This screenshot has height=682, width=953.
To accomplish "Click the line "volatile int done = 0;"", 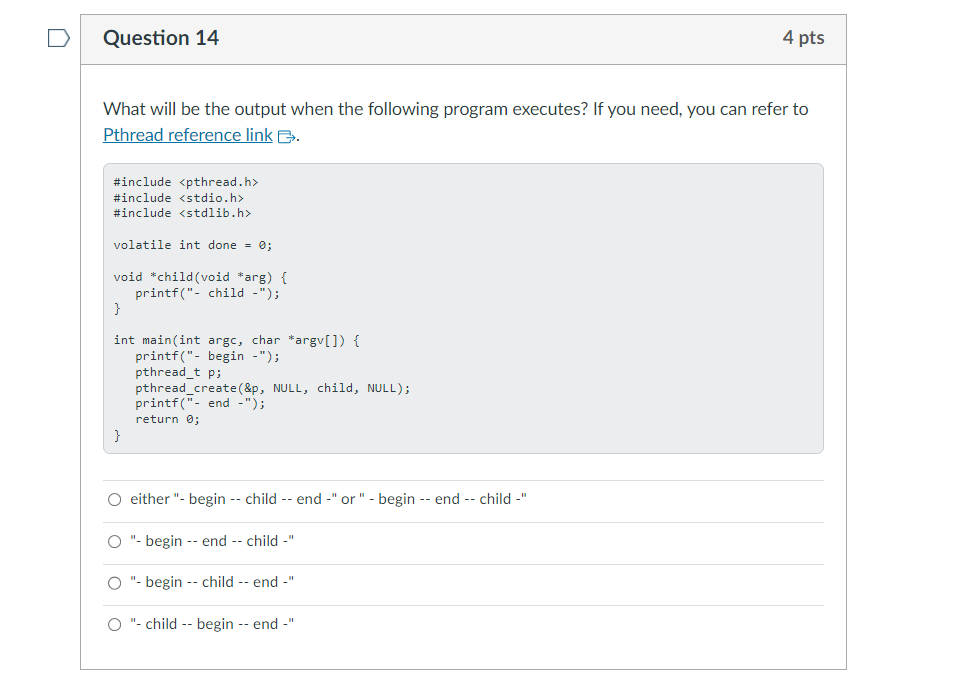I will [x=193, y=245].
